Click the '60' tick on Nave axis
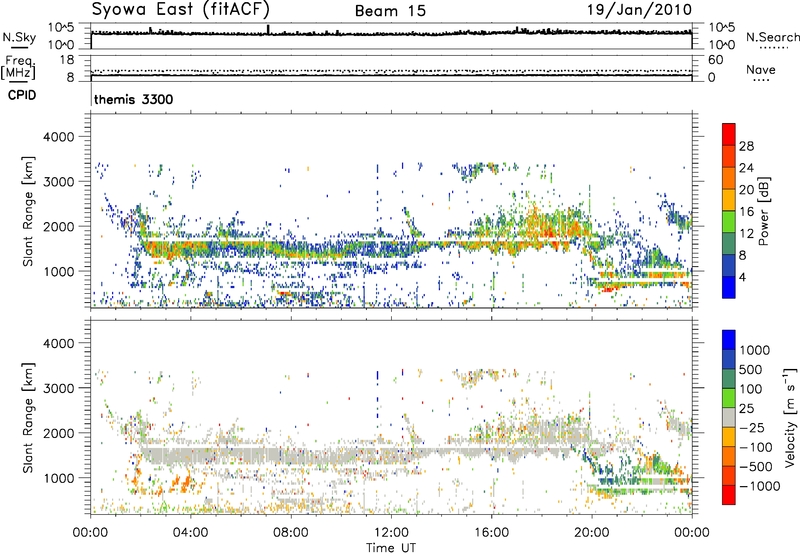 pos(716,60)
